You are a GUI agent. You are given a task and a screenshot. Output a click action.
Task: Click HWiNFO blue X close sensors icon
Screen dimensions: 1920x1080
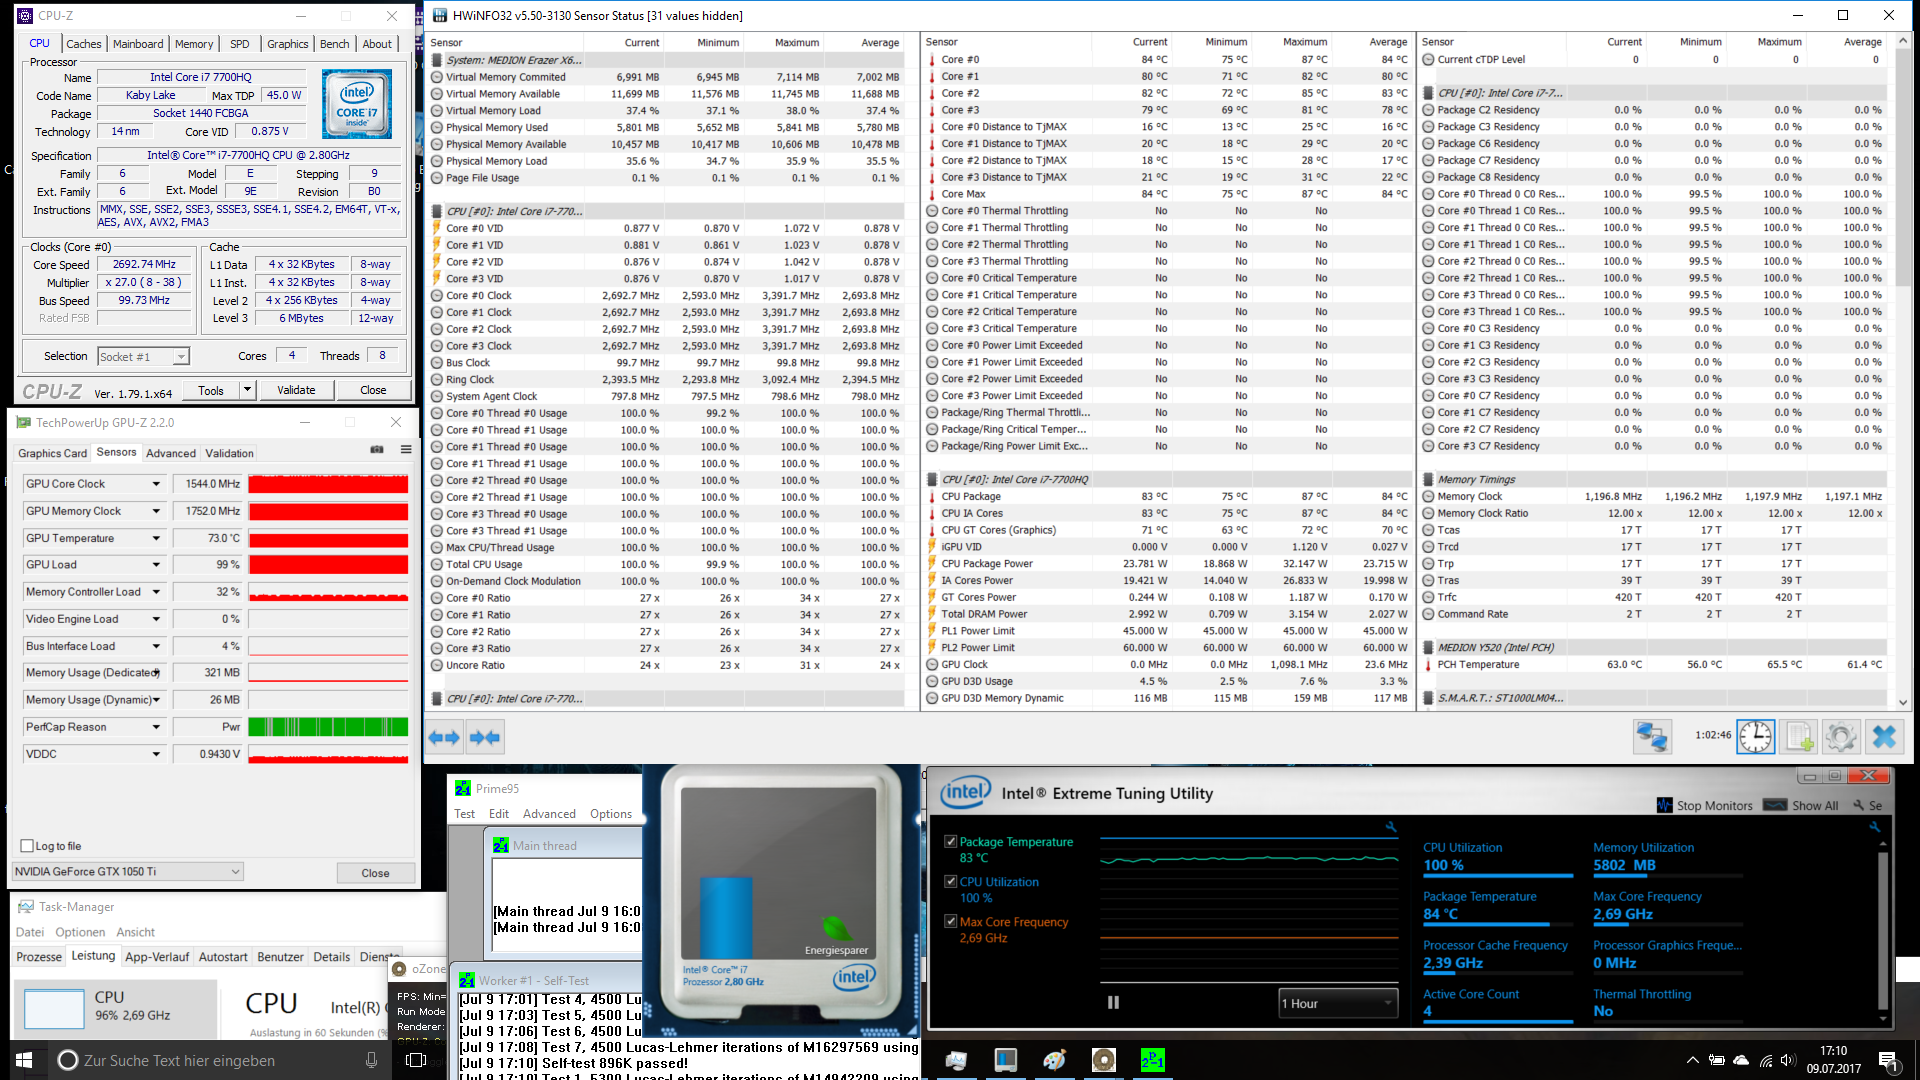tap(1884, 737)
